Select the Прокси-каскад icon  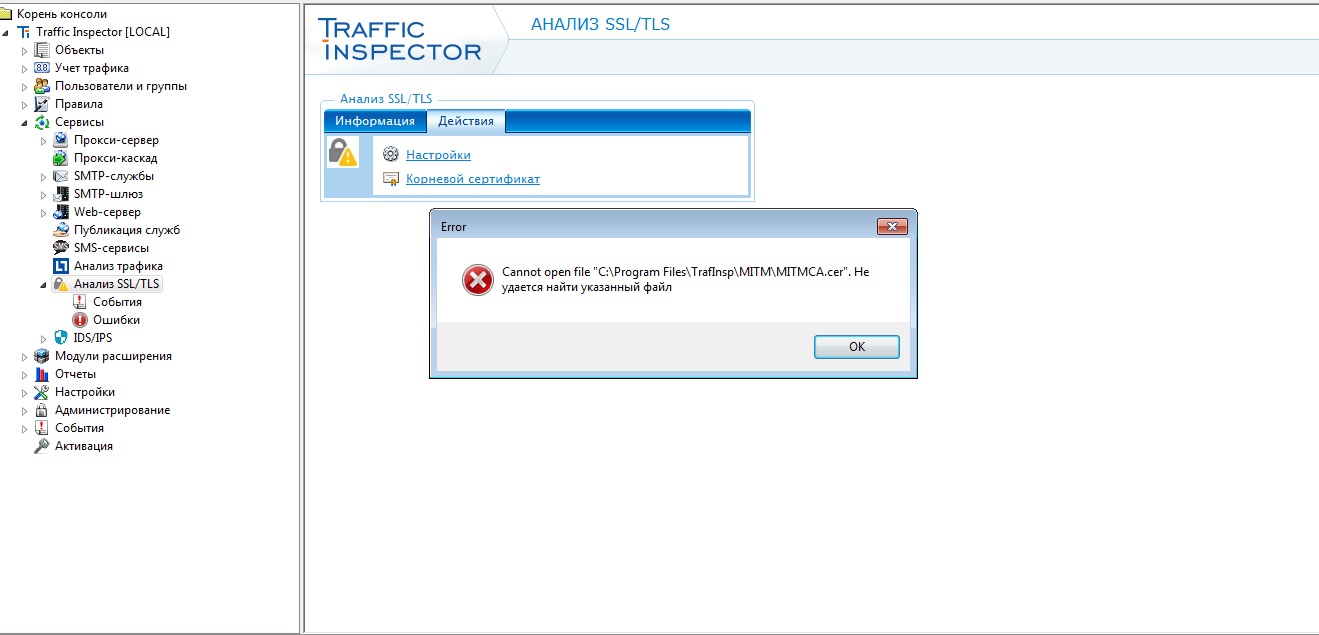61,158
